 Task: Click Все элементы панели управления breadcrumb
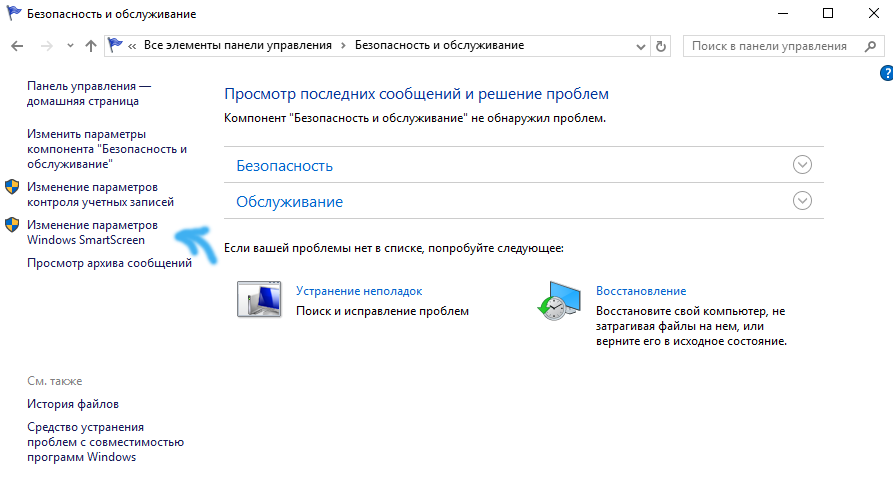(x=237, y=45)
